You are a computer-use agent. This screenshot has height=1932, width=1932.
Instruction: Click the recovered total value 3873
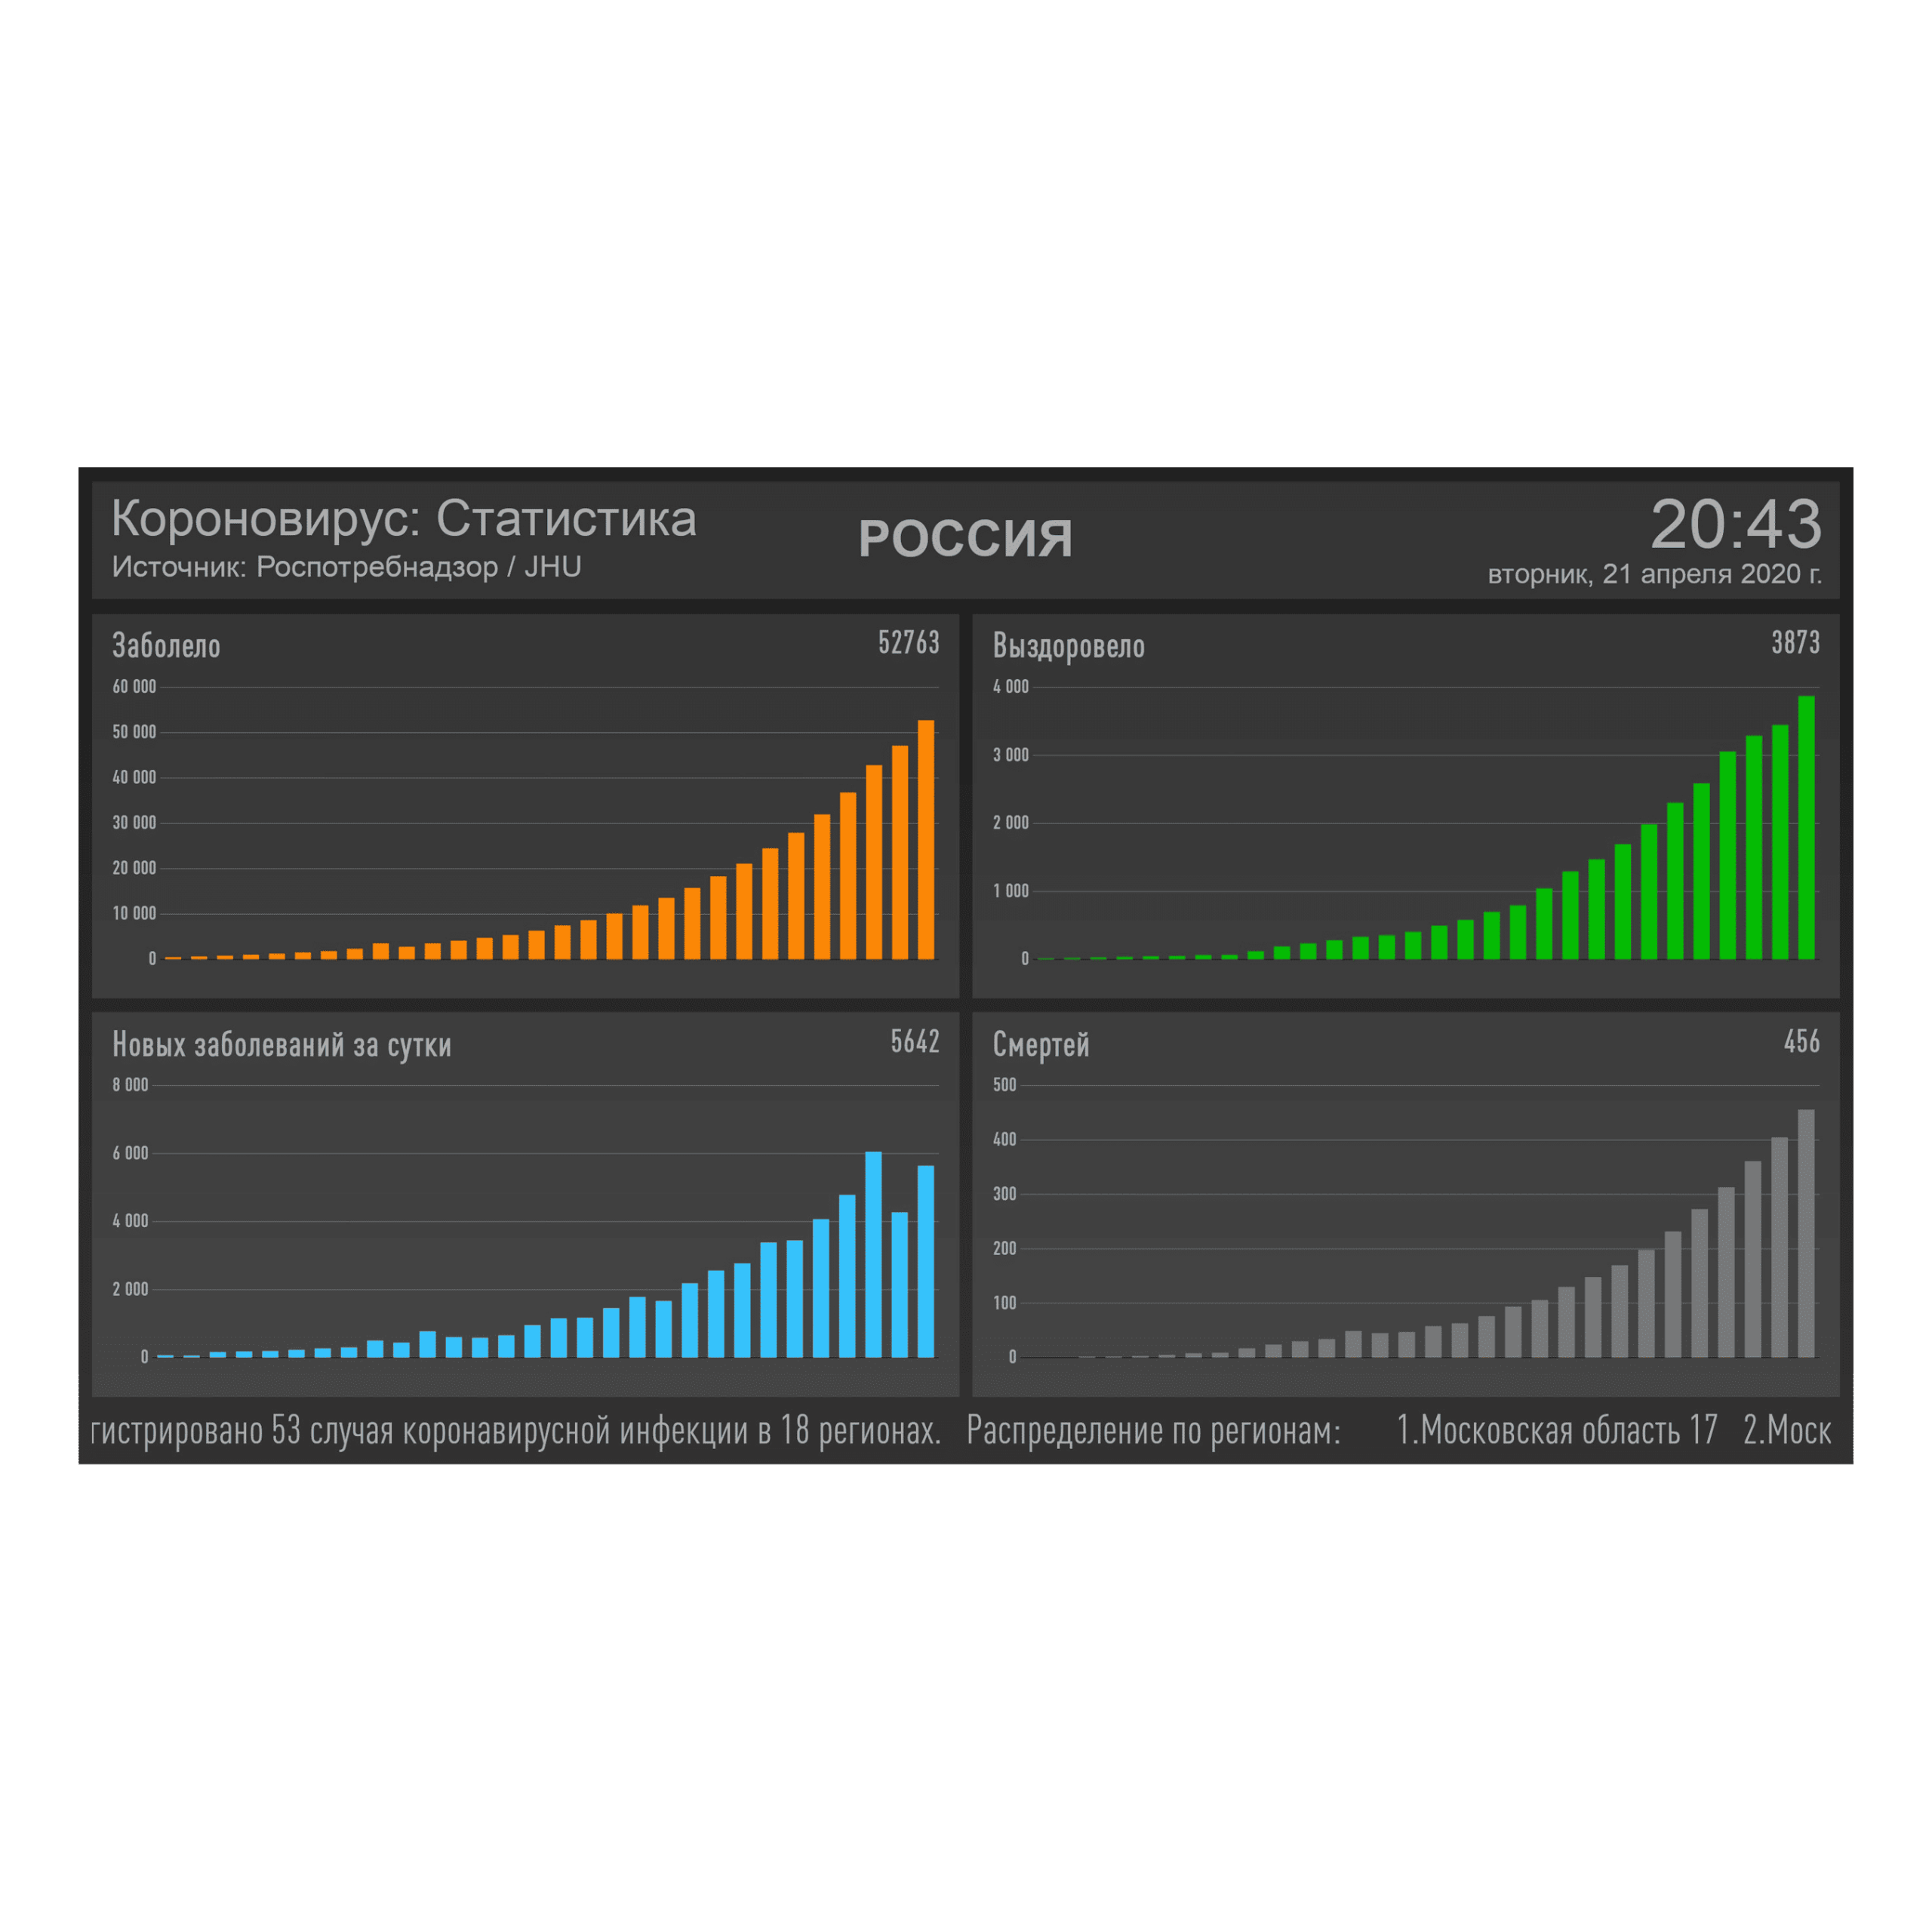pyautogui.click(x=1795, y=643)
